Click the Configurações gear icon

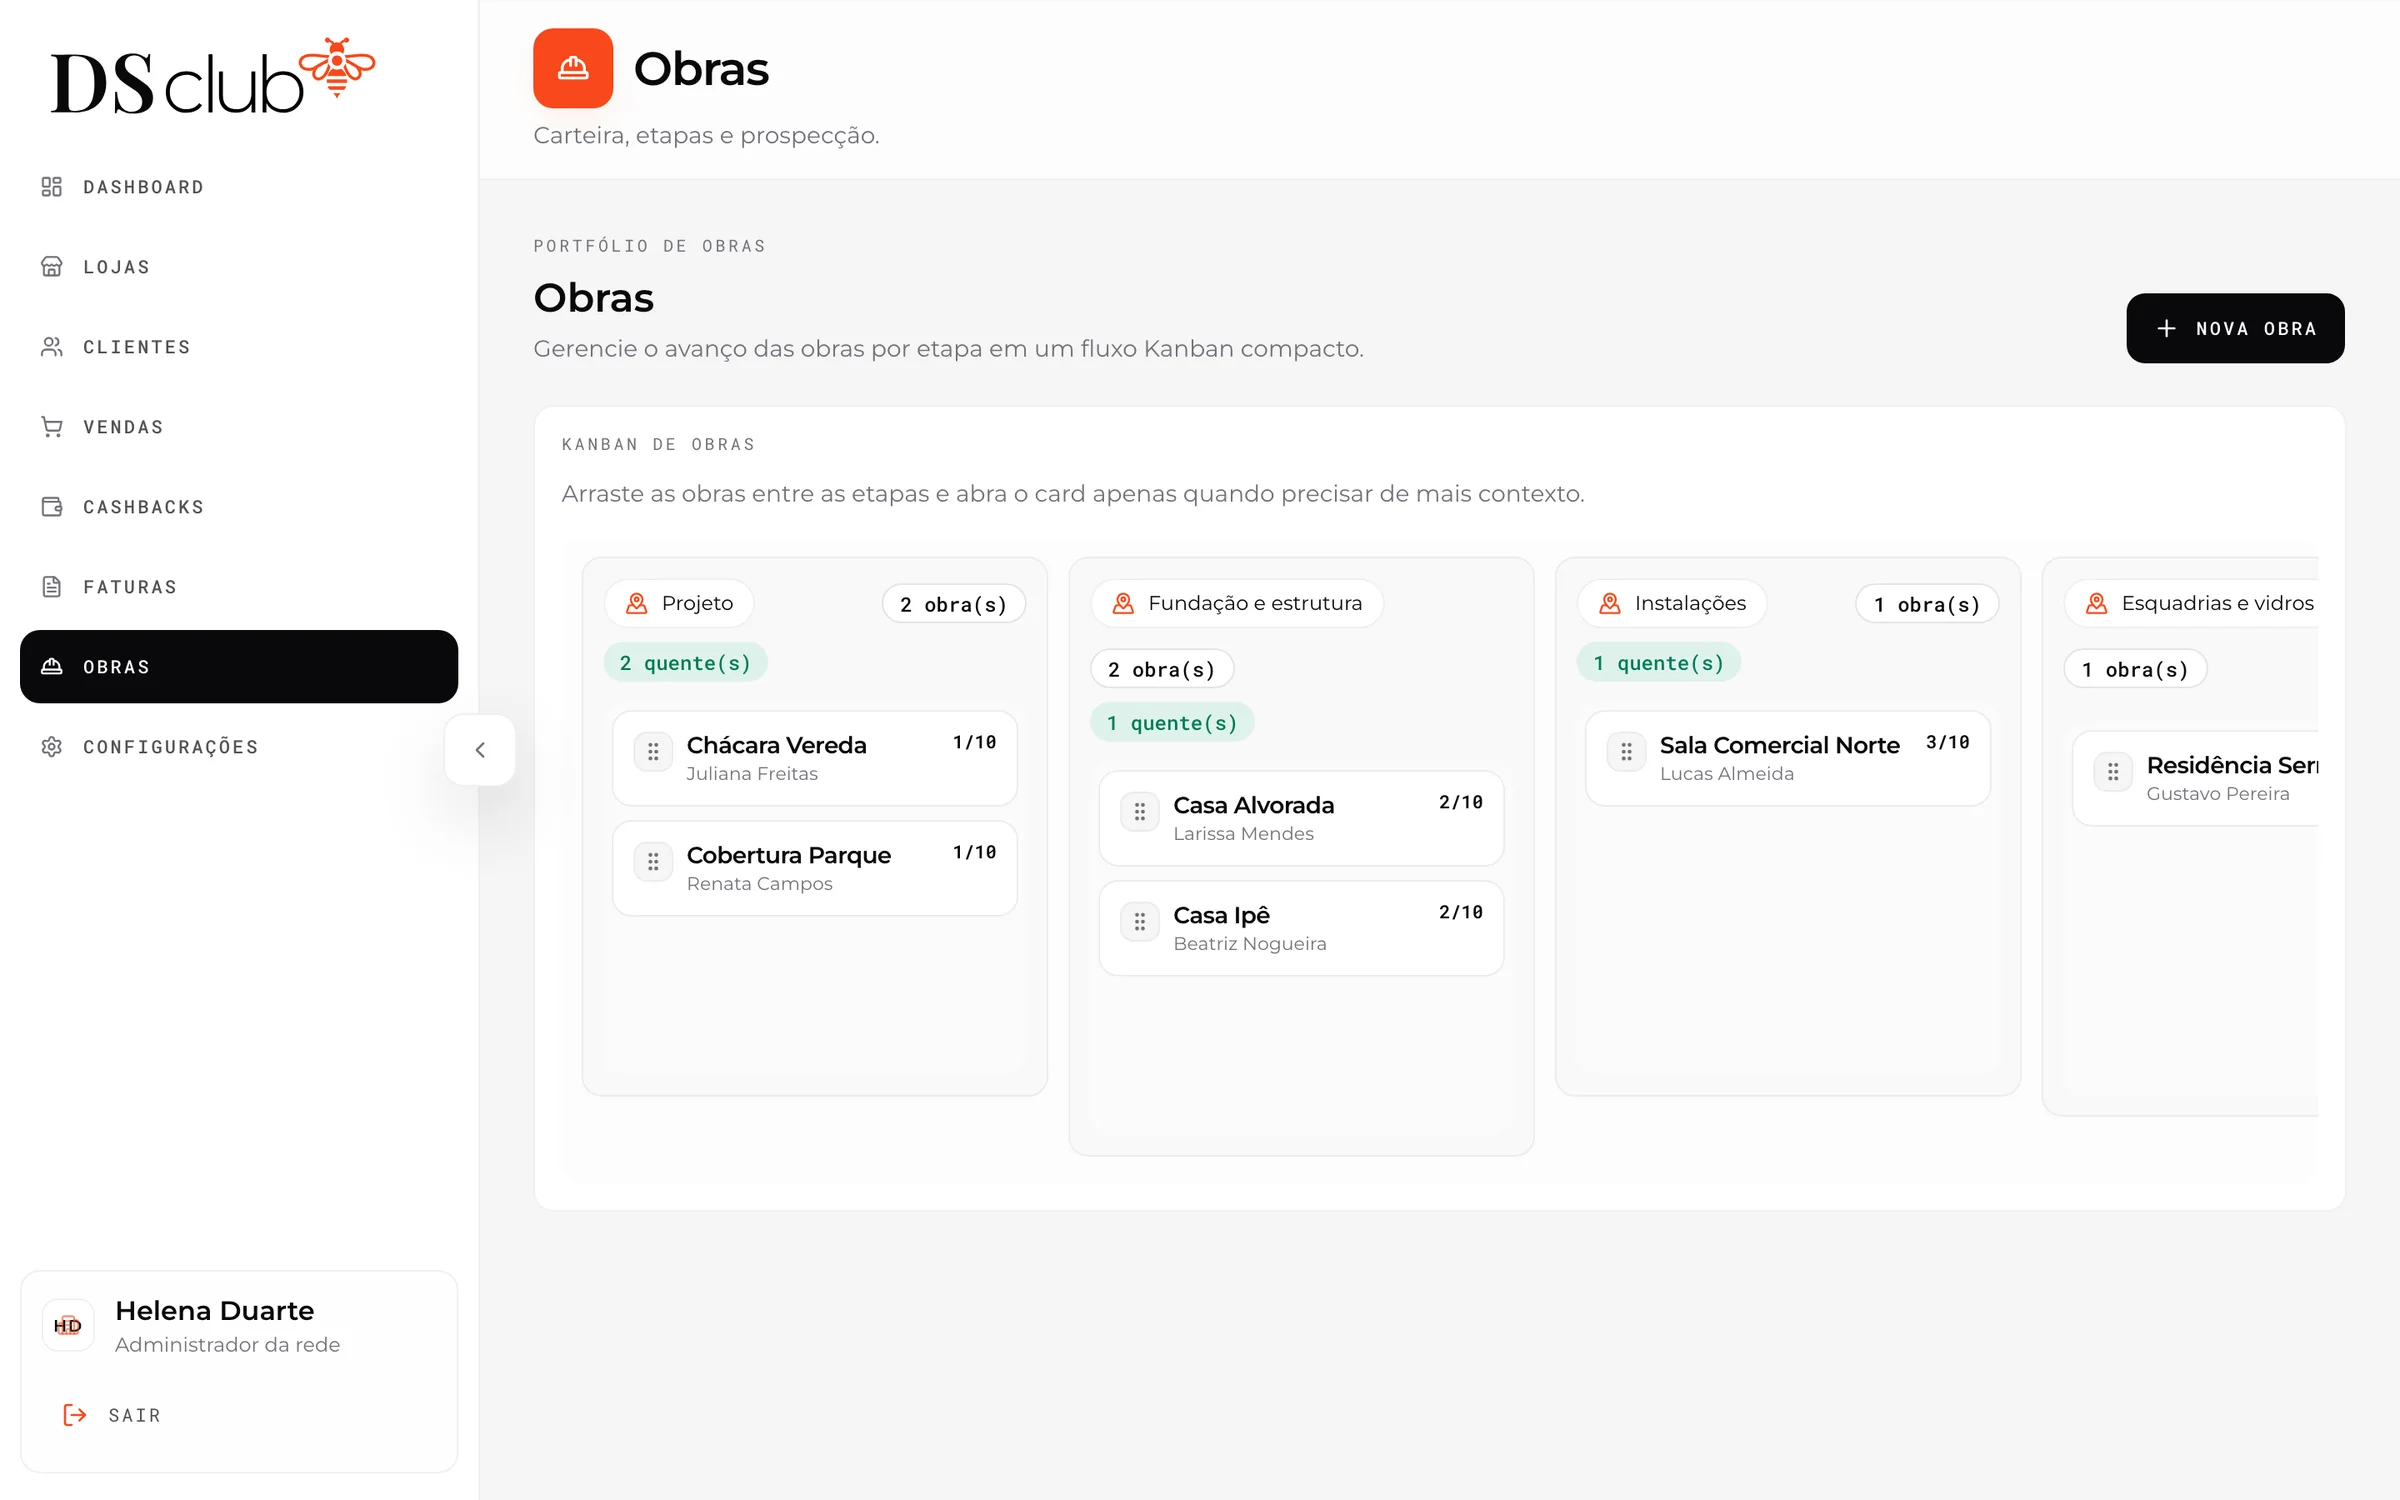(x=52, y=747)
